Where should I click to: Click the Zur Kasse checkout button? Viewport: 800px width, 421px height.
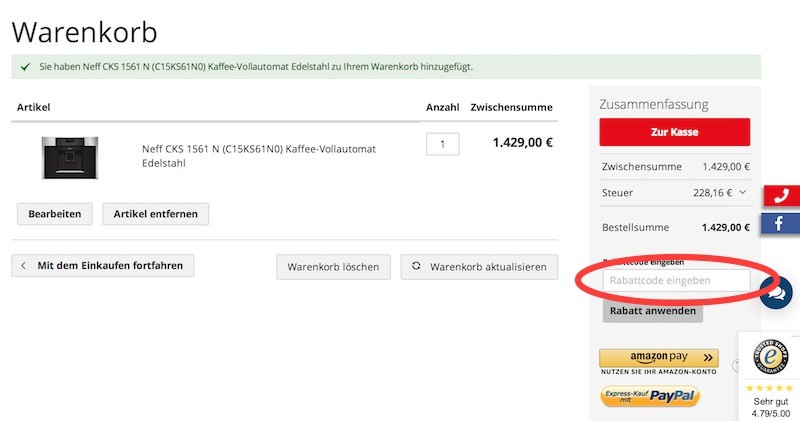click(x=674, y=132)
